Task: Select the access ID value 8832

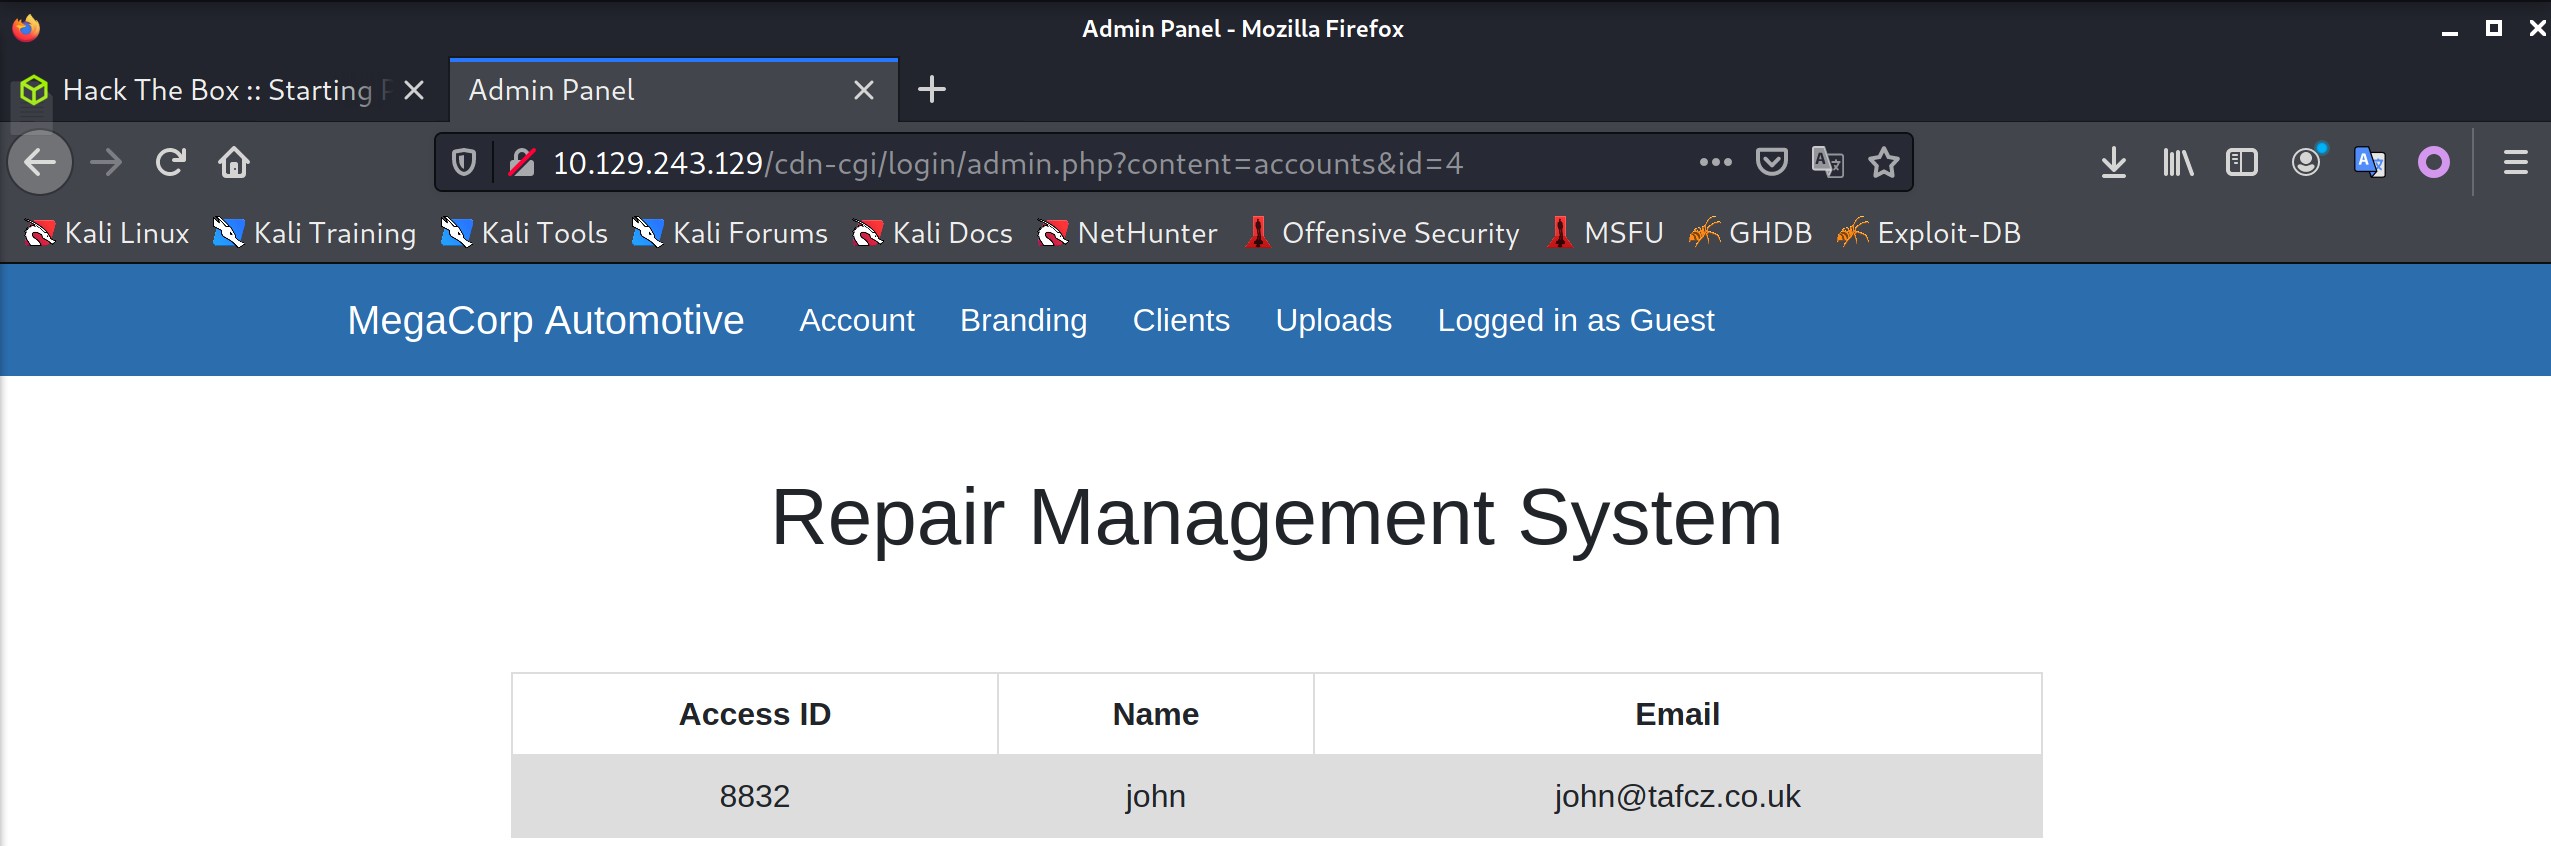Action: 755,796
